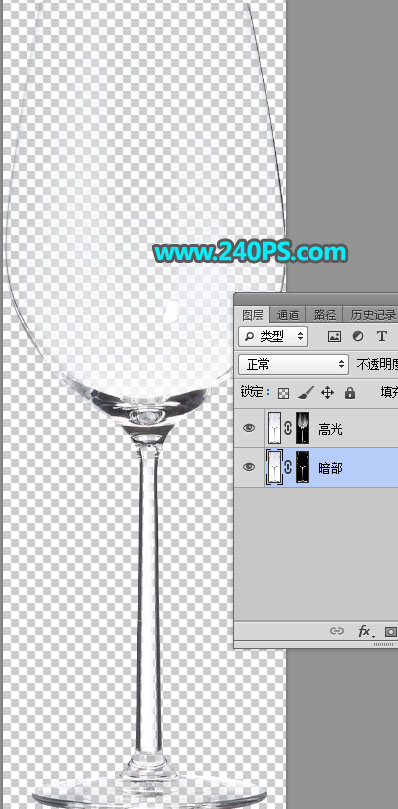Filter layers by adjustment layer icon

(358, 336)
